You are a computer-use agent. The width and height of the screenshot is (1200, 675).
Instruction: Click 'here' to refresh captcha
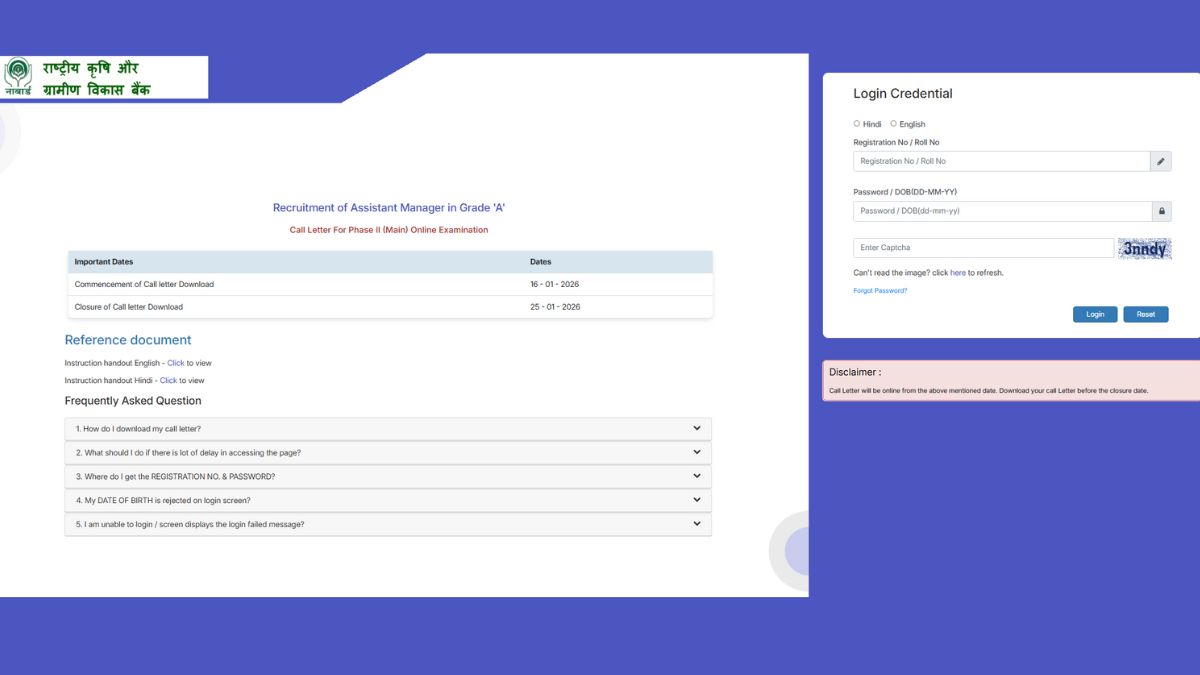point(957,273)
